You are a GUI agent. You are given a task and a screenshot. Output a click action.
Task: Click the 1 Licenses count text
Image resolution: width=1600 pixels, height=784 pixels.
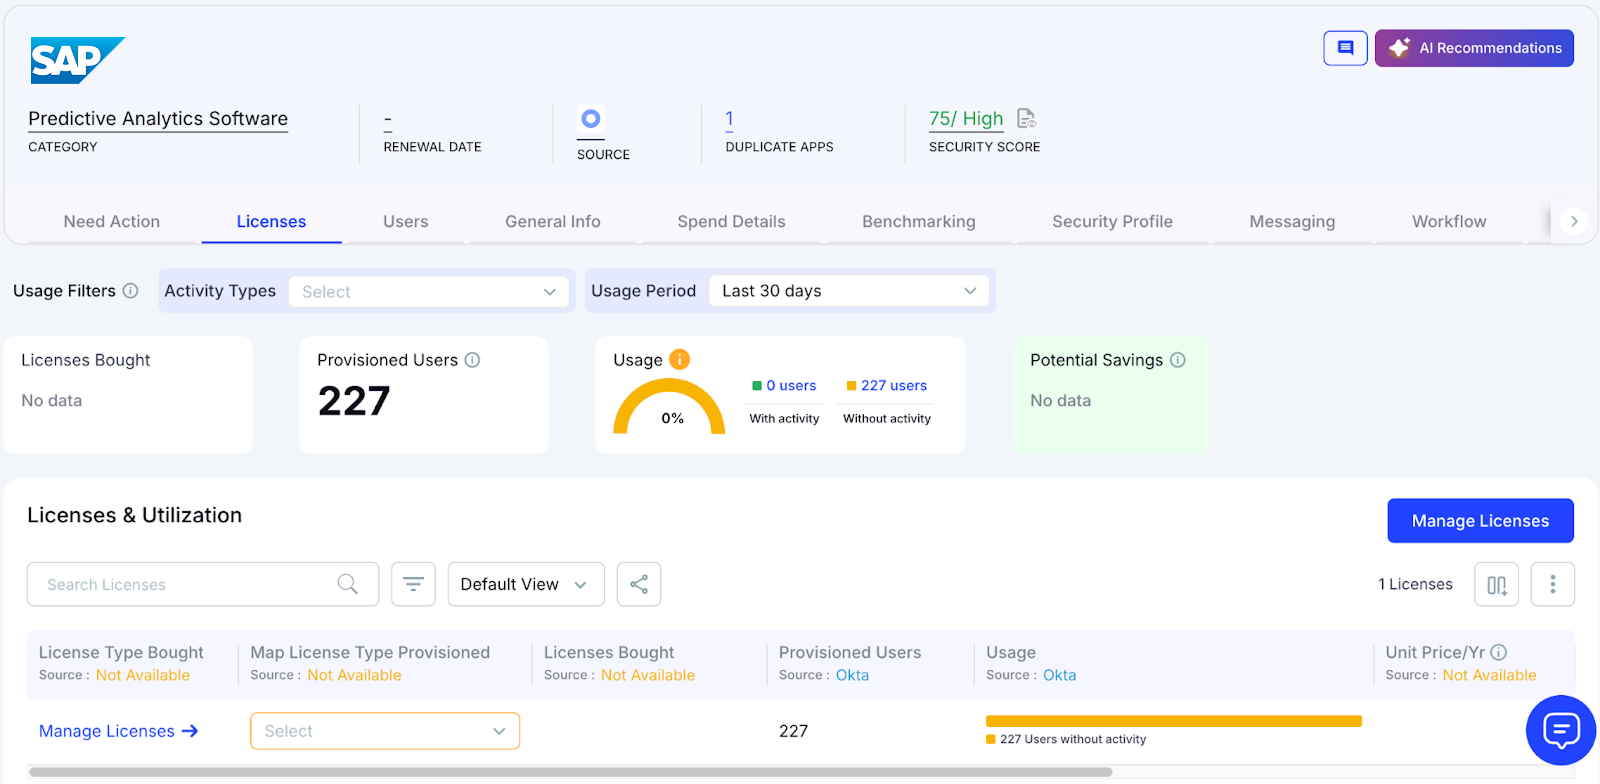click(1415, 584)
